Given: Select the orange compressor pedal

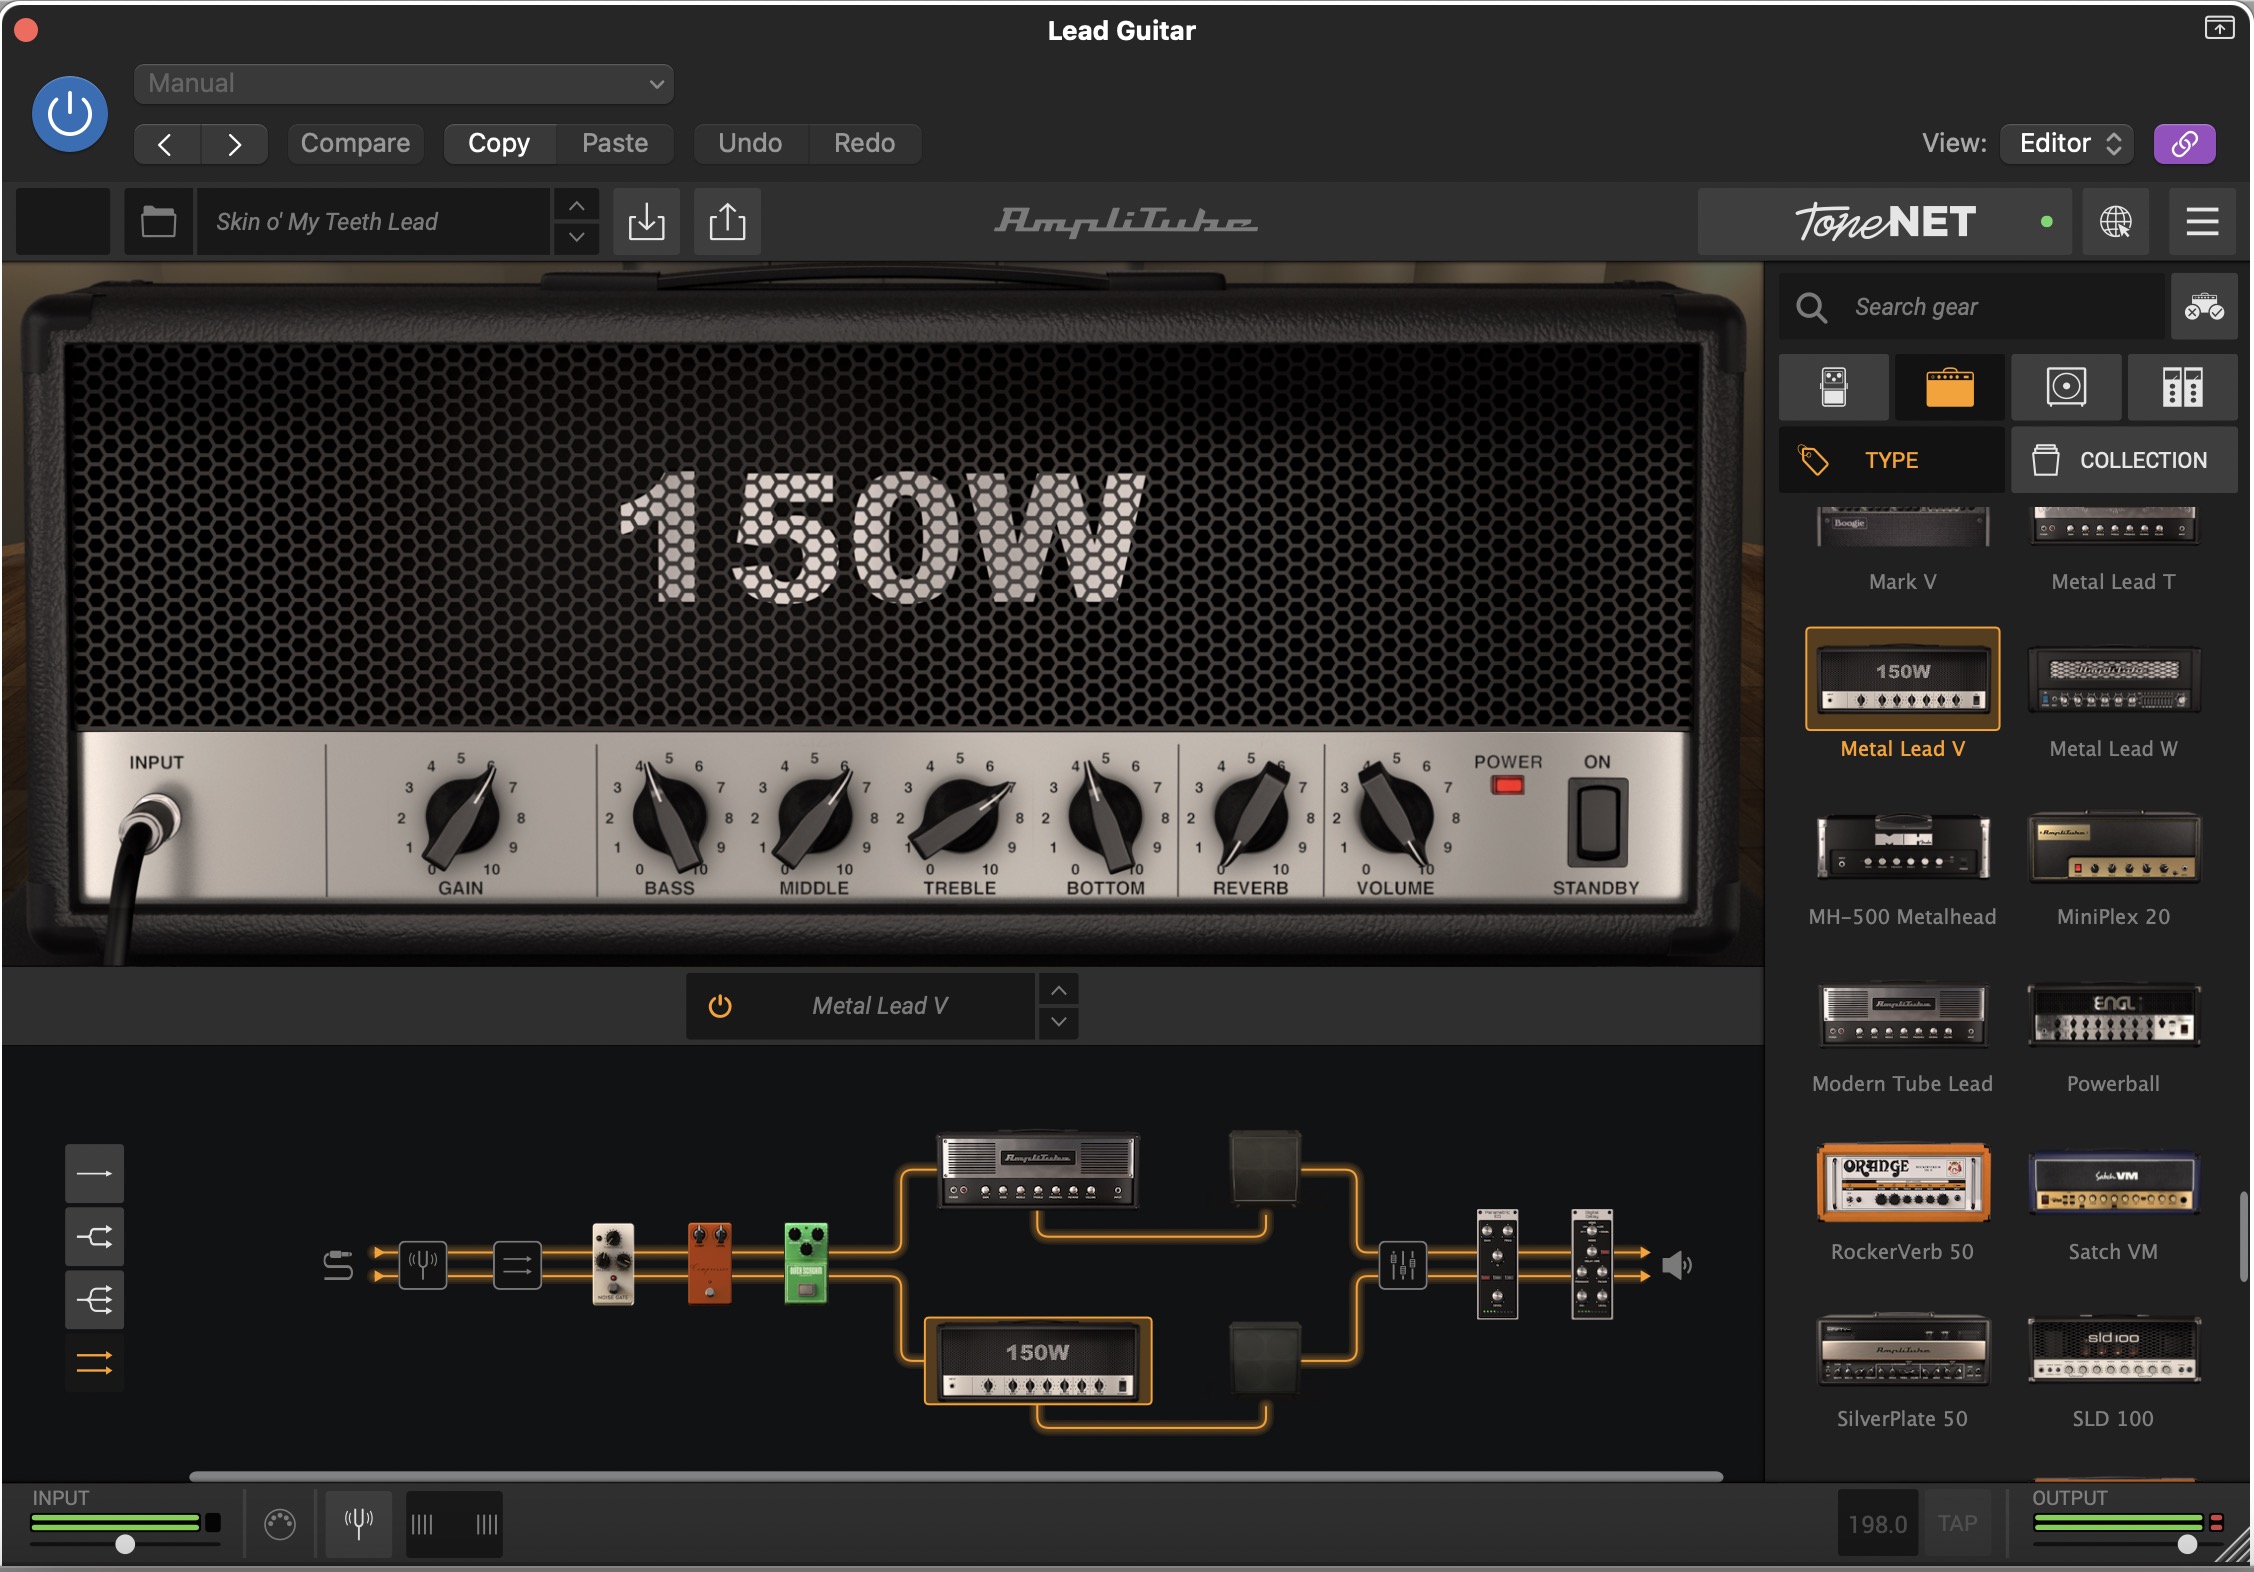Looking at the screenshot, I should 710,1264.
